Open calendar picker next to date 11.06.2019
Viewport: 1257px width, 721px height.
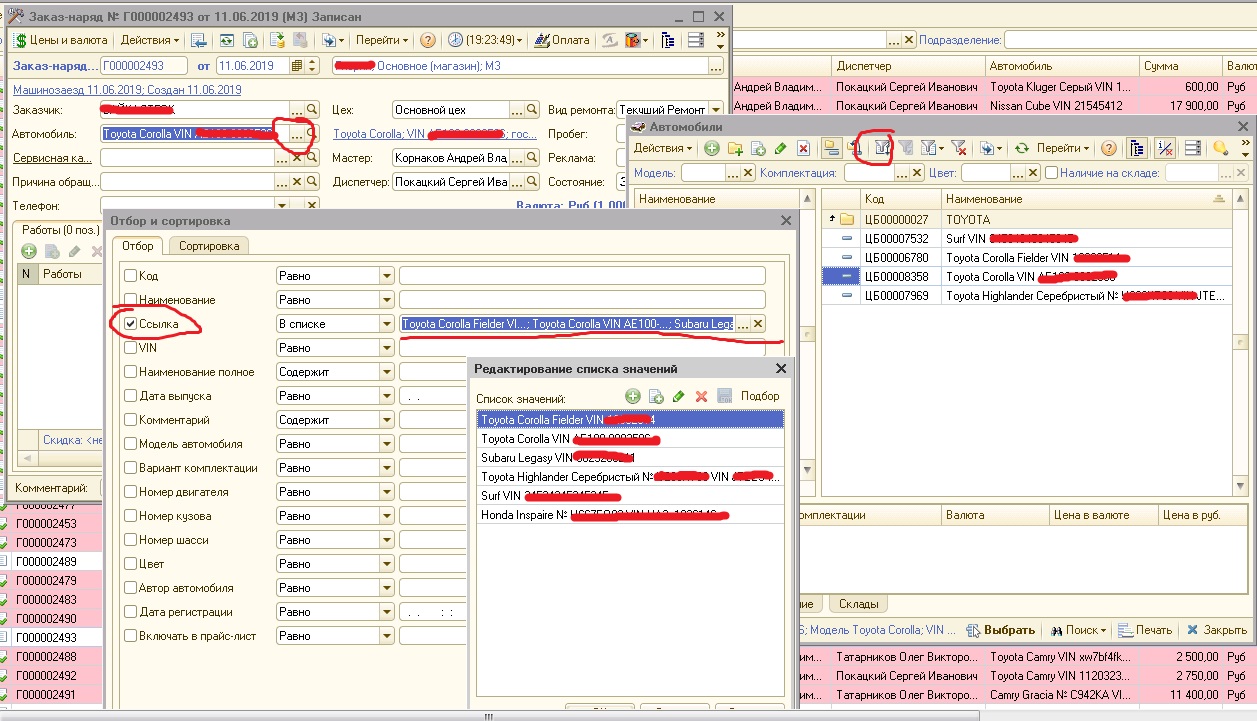pyautogui.click(x=297, y=66)
